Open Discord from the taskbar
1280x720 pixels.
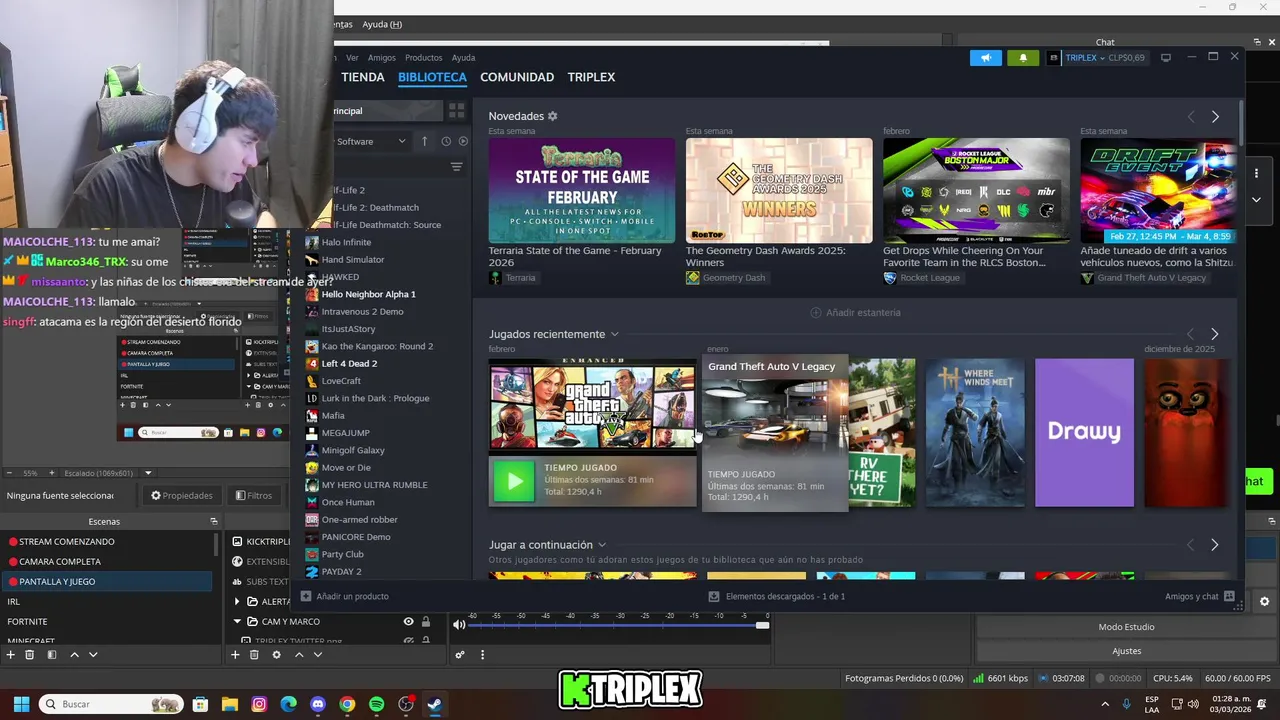[318, 704]
